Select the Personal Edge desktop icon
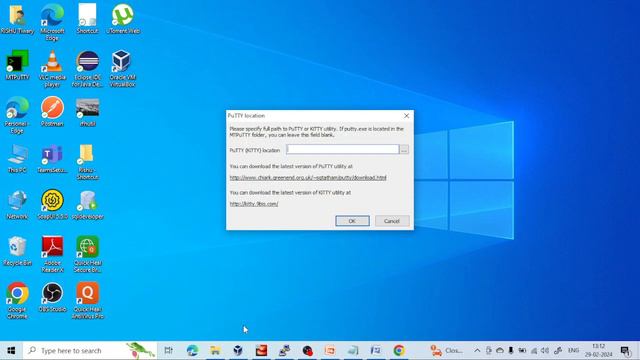The width and height of the screenshot is (640, 360). coord(17,115)
